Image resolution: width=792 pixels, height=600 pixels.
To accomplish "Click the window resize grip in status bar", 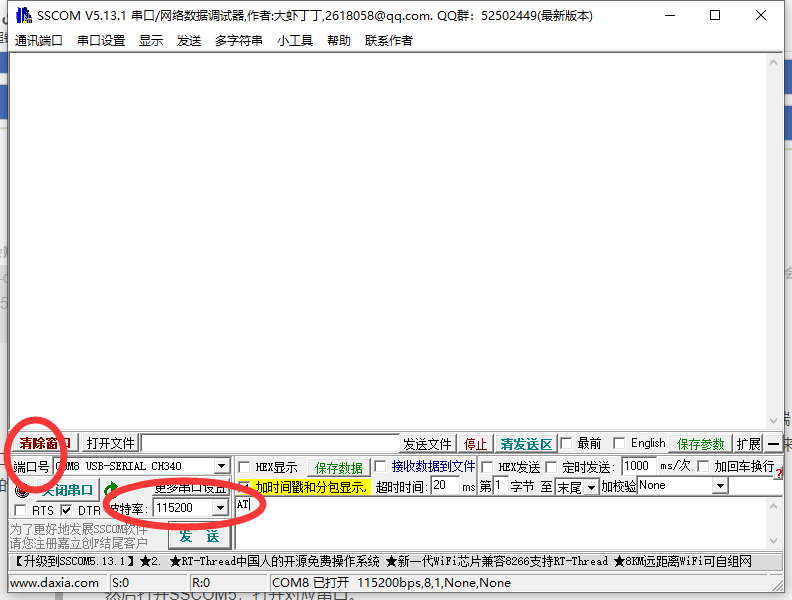I will [x=777, y=584].
